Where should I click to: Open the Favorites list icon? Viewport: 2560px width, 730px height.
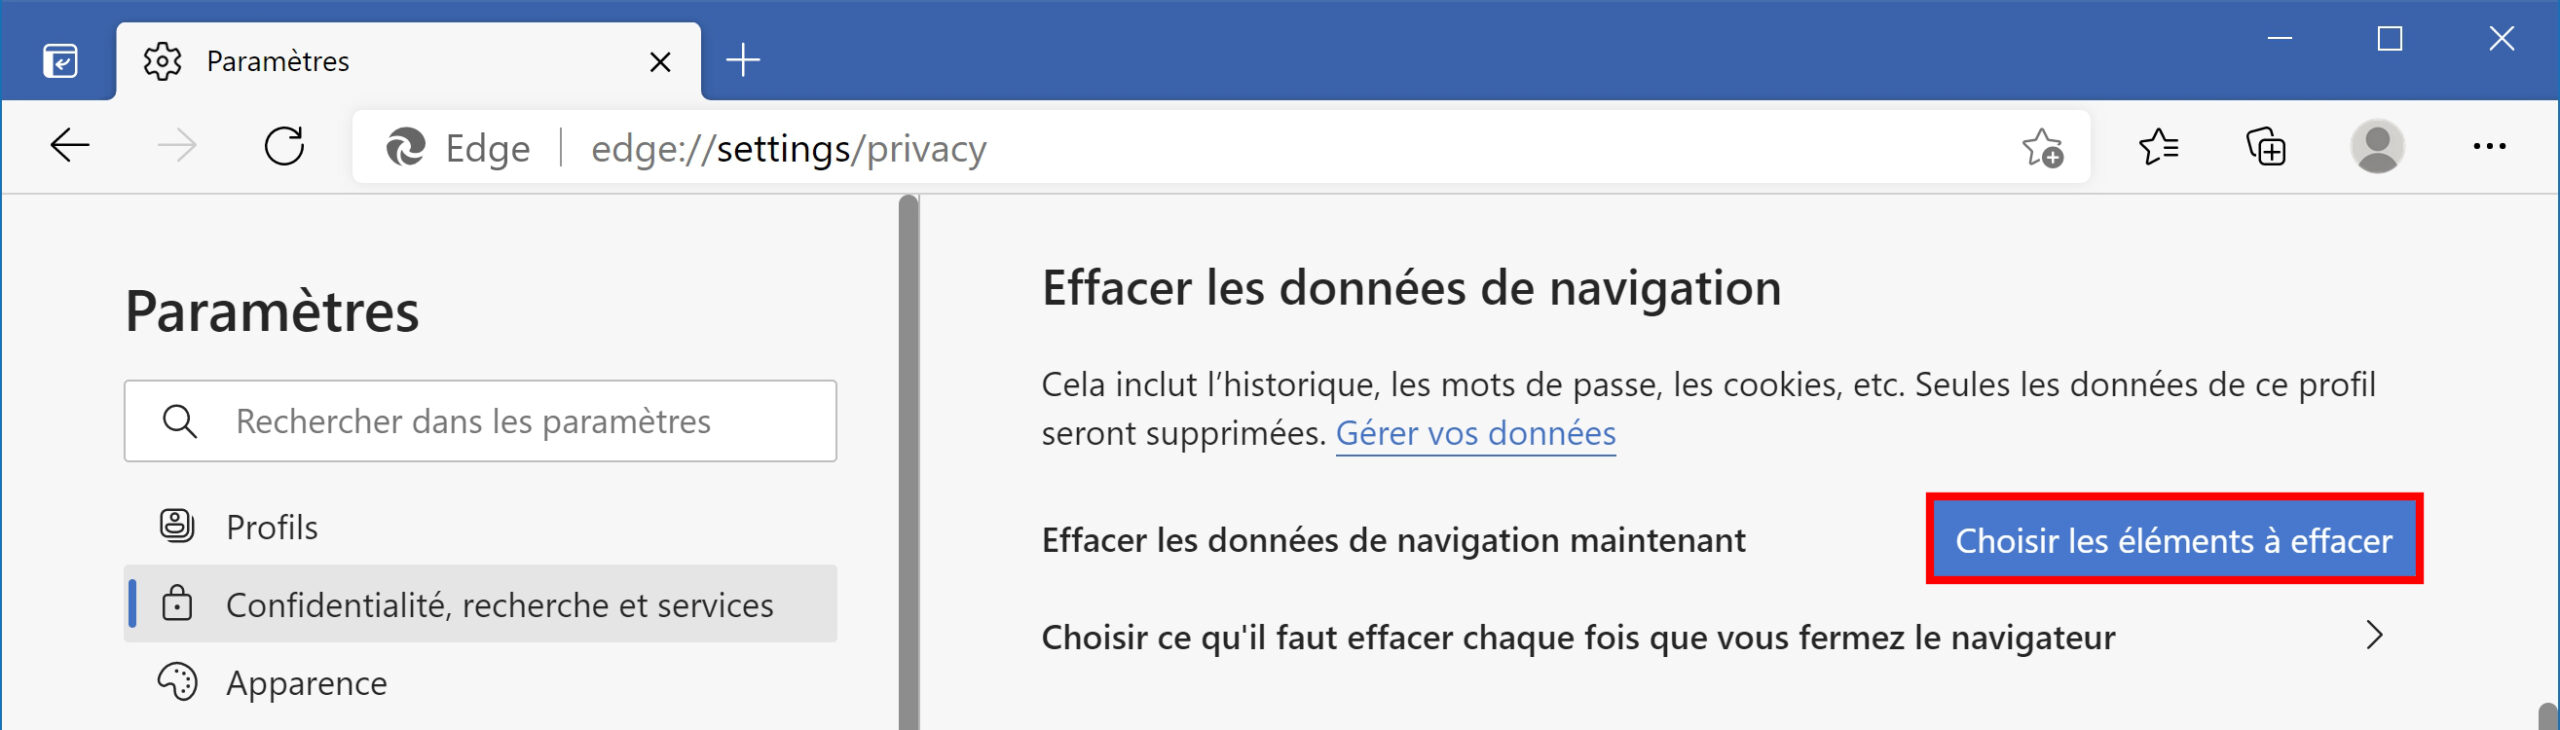(2159, 147)
